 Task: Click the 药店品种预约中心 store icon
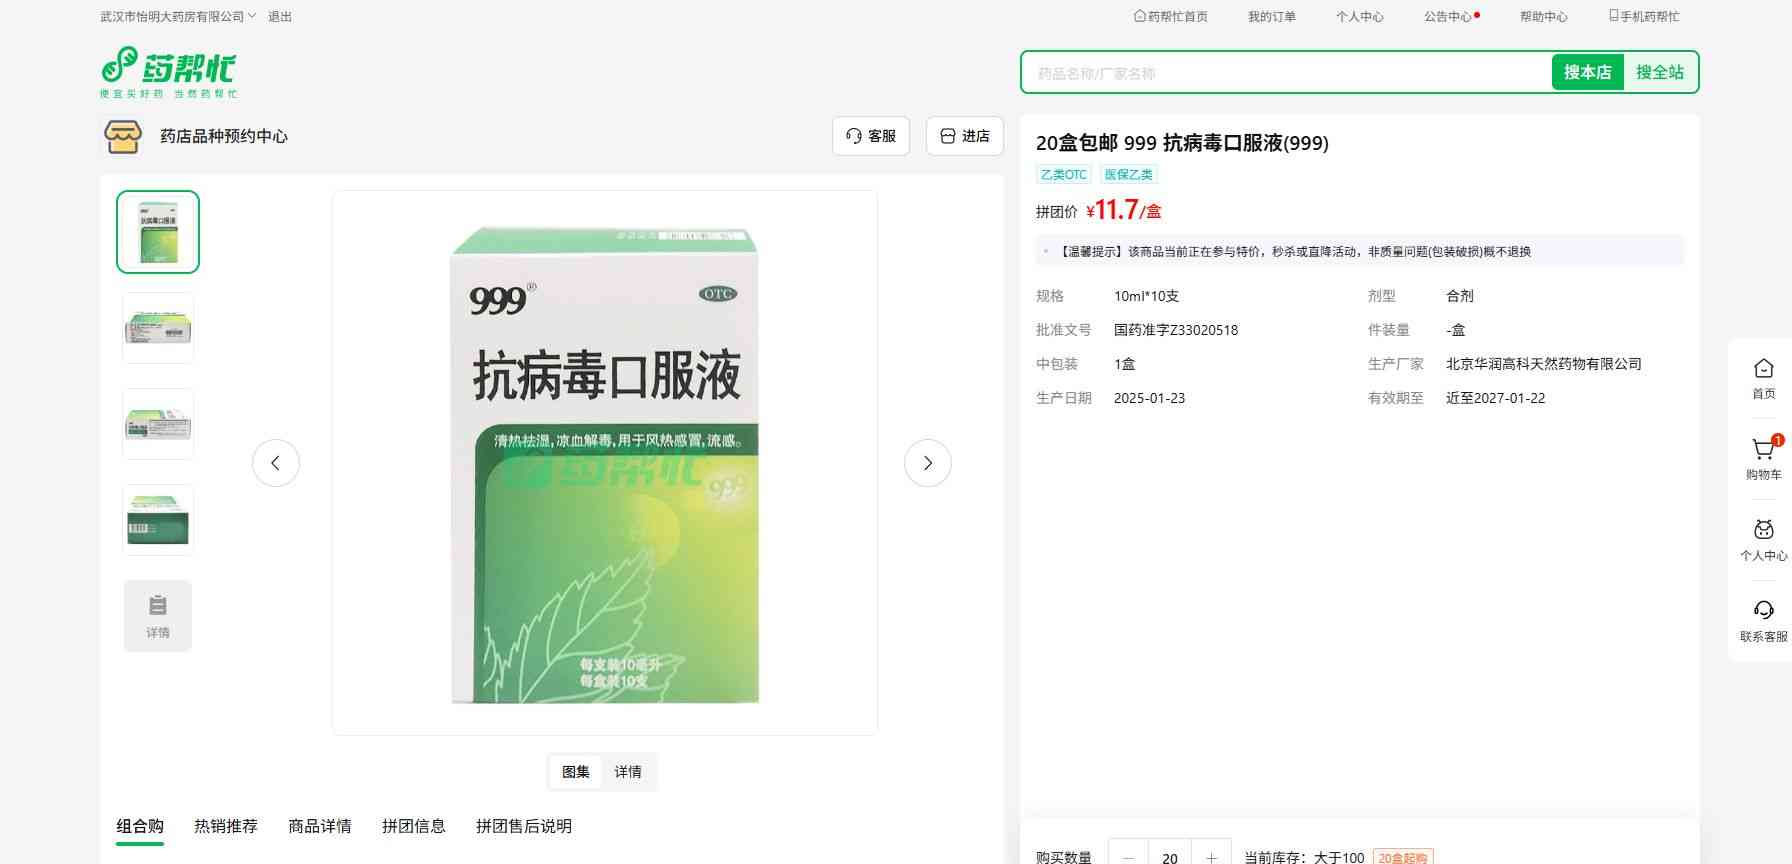point(123,136)
